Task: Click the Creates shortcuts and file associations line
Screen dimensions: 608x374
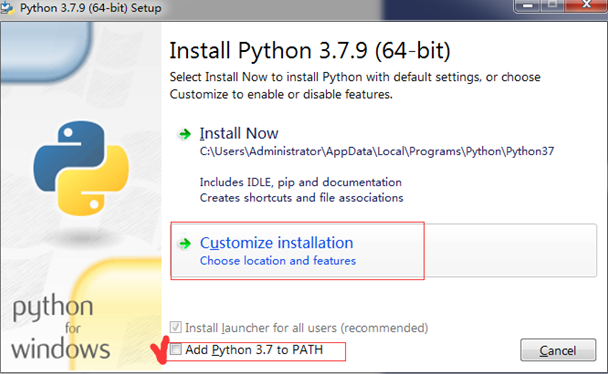Action: tap(301, 198)
